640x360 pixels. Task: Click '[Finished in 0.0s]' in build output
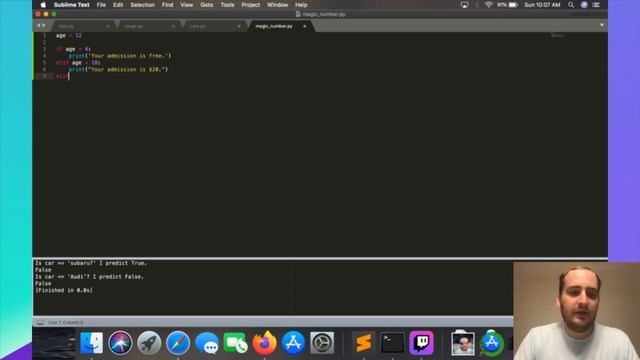[x=64, y=290]
